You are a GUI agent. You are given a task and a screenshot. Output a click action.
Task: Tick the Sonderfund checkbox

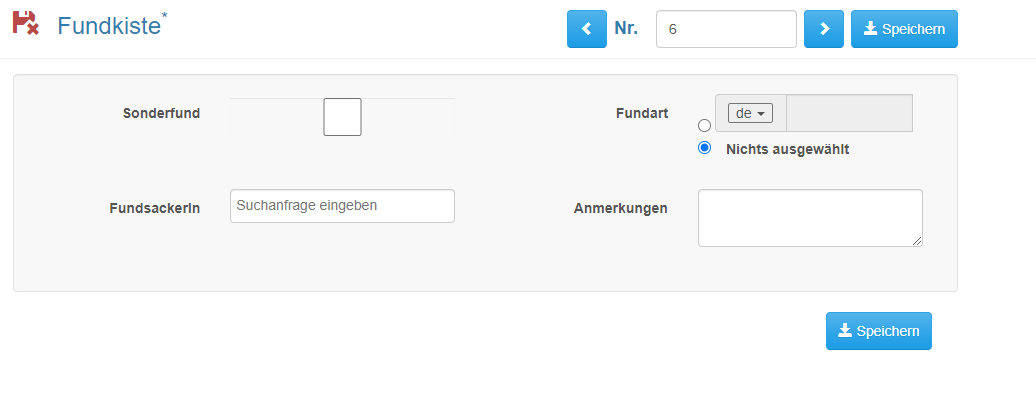click(x=342, y=117)
